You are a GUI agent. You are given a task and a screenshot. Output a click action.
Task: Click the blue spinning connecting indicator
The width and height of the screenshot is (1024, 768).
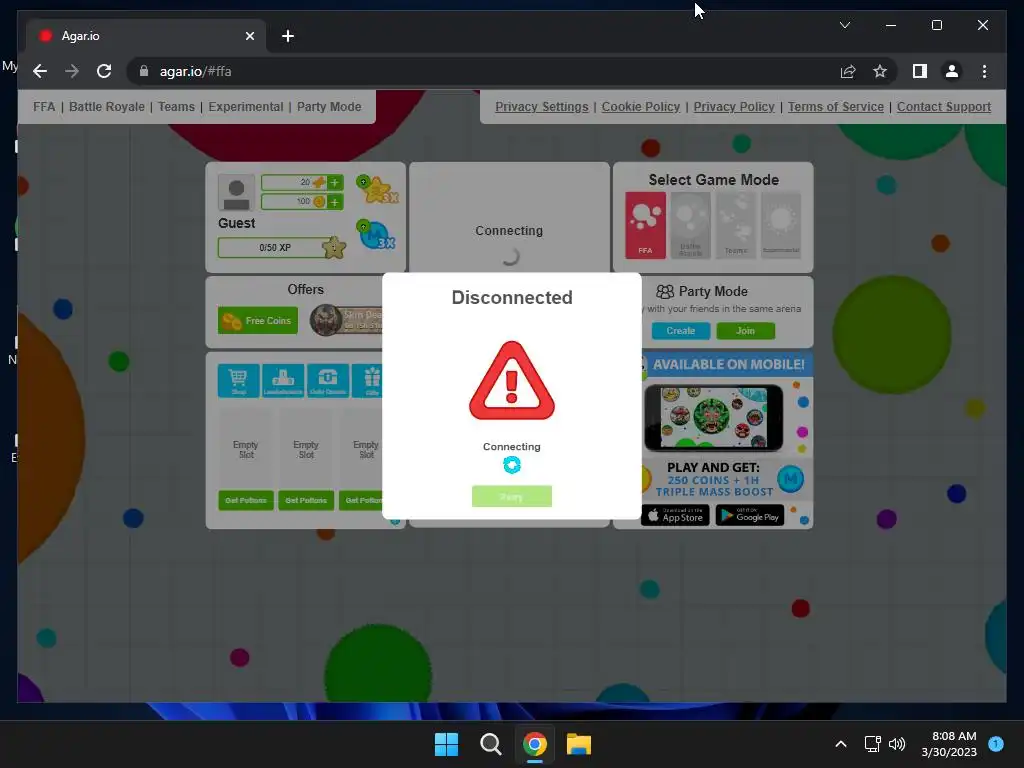click(x=511, y=465)
